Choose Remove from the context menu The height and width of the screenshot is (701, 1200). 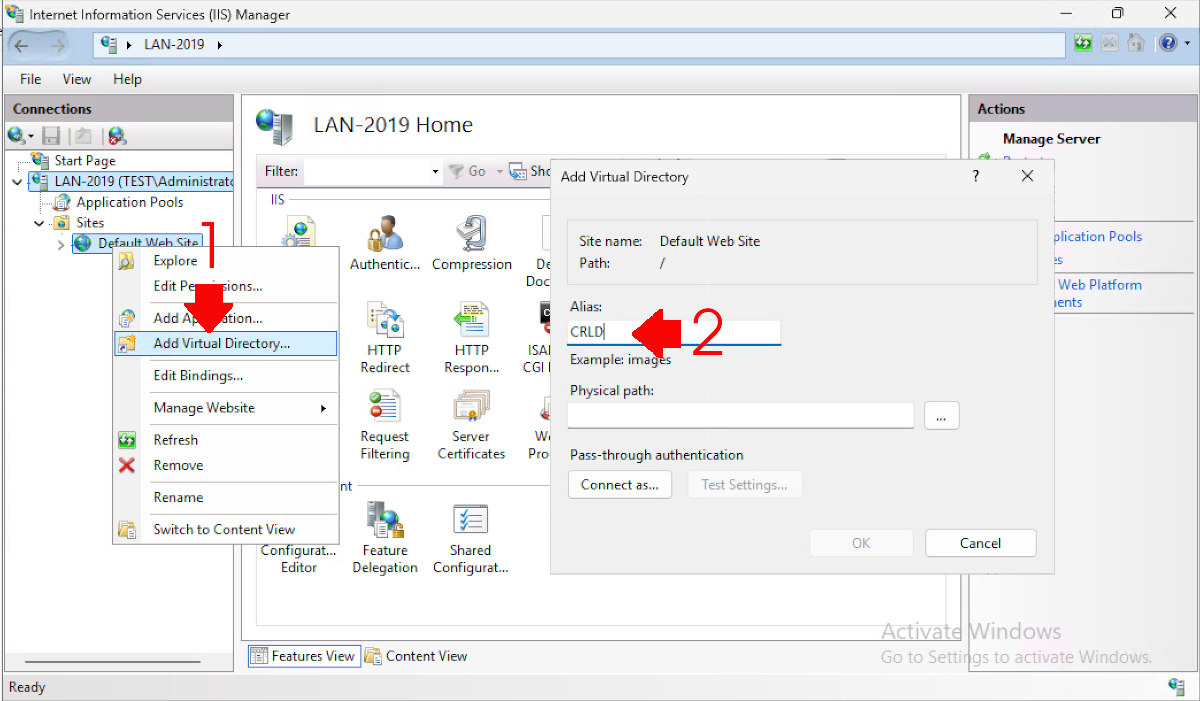[x=225, y=465]
